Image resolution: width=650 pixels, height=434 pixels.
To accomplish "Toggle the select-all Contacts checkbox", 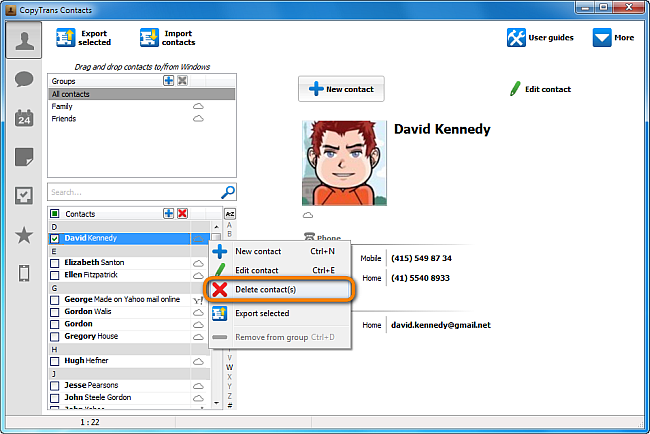I will pyautogui.click(x=55, y=214).
